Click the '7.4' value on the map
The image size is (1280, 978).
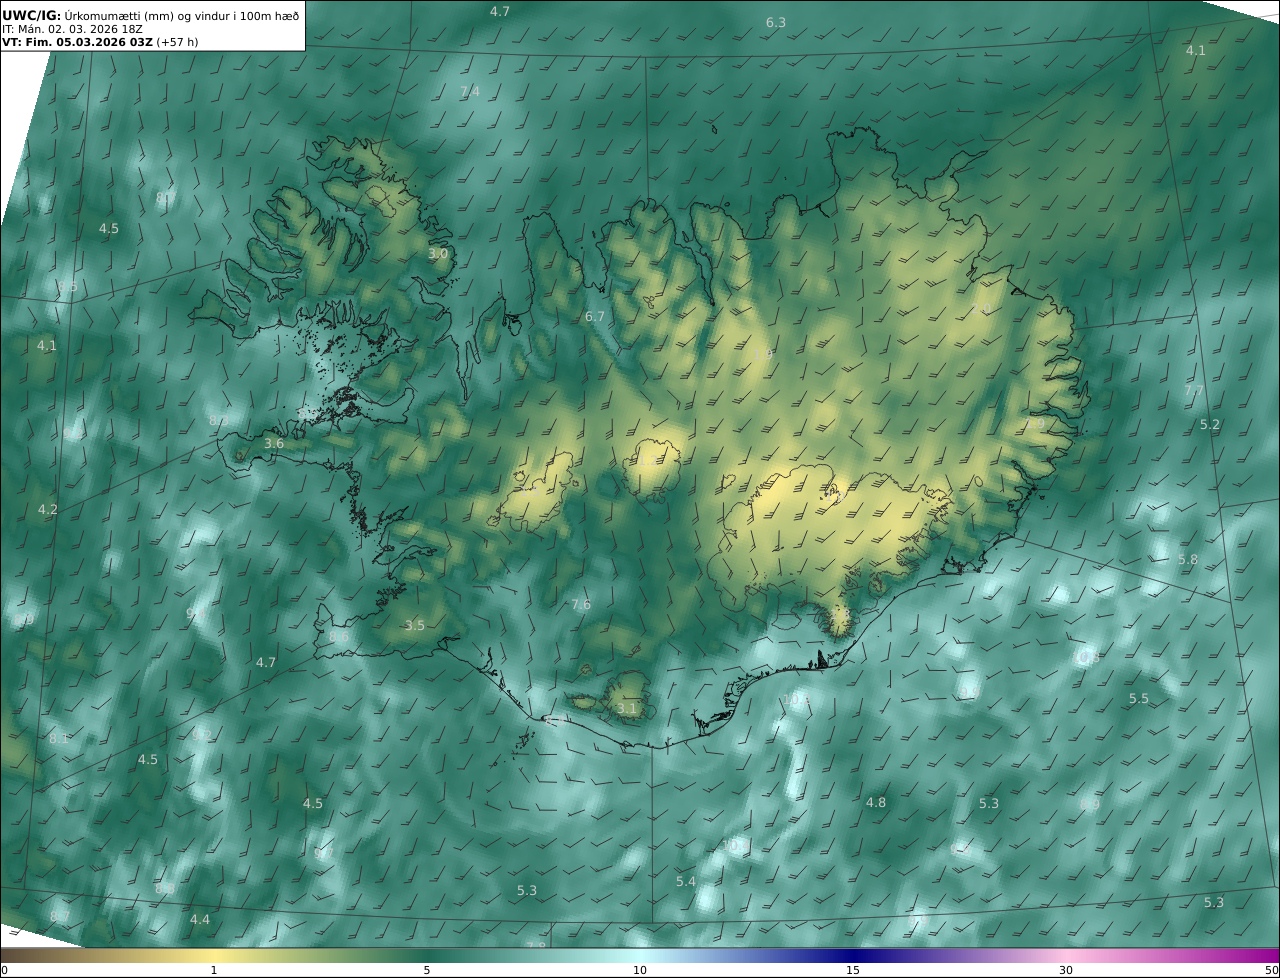click(x=469, y=91)
